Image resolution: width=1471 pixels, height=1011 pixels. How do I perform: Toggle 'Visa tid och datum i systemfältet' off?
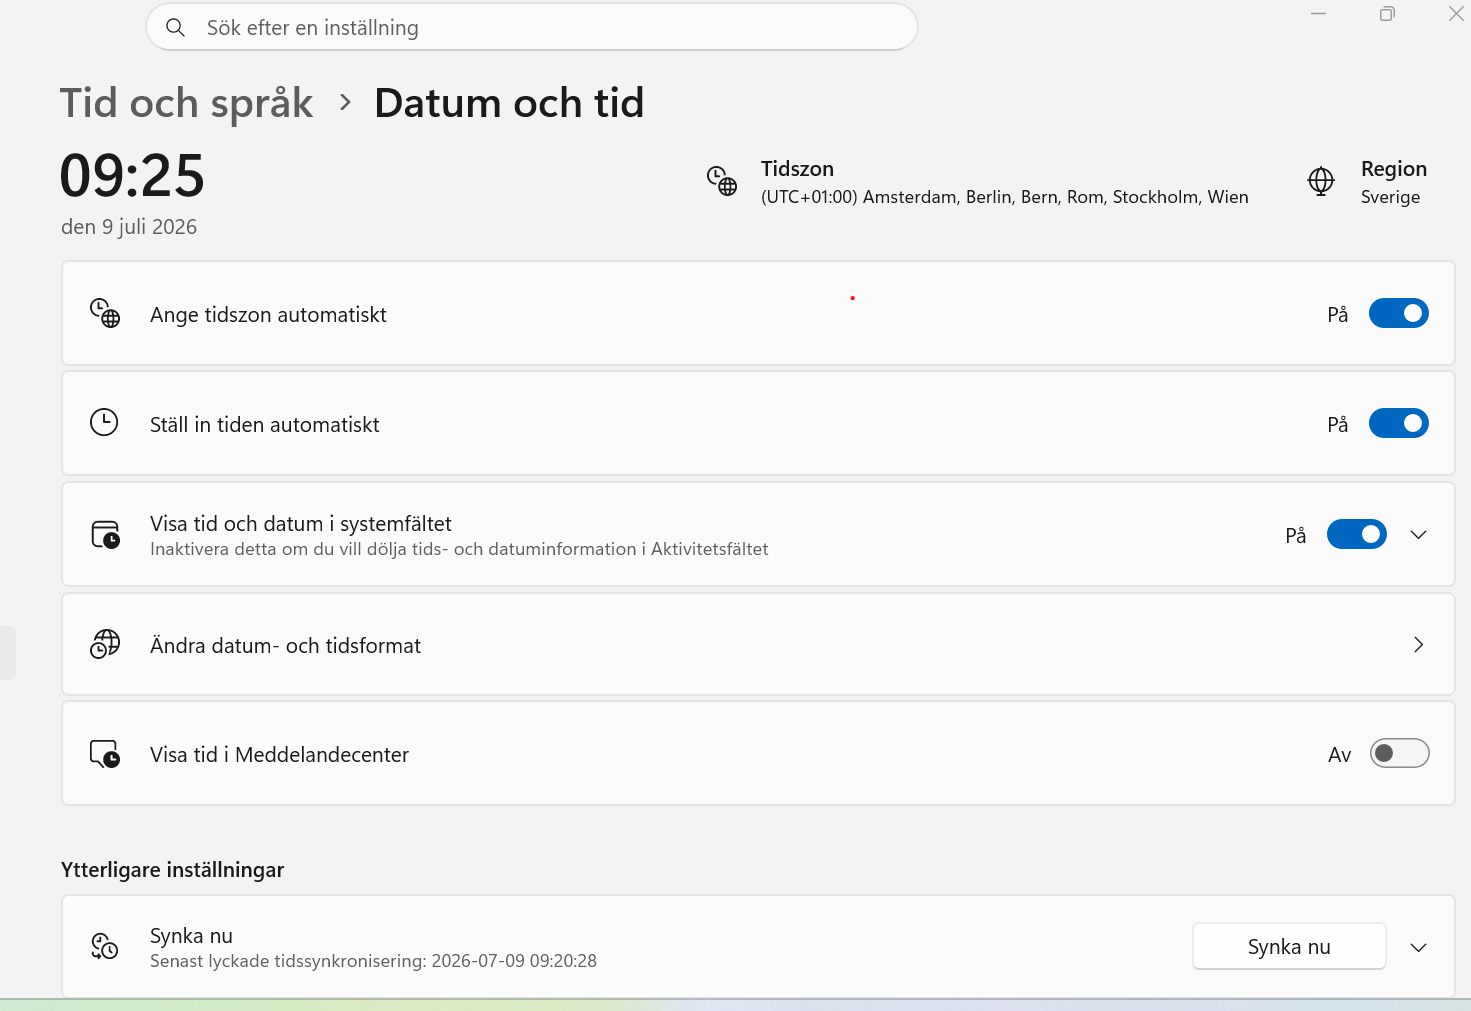1356,534
